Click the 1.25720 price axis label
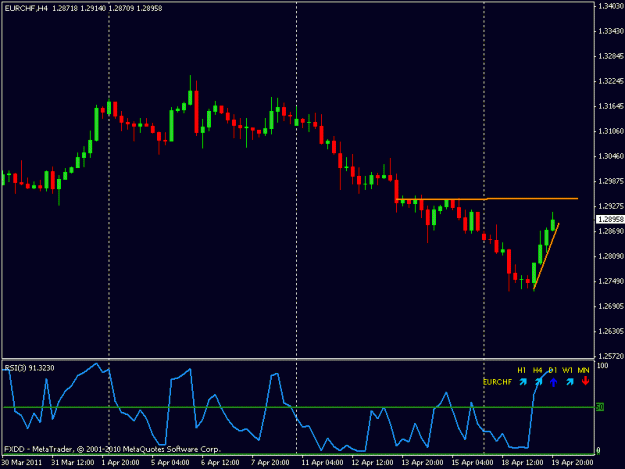This screenshot has width=625, height=469. [611, 356]
